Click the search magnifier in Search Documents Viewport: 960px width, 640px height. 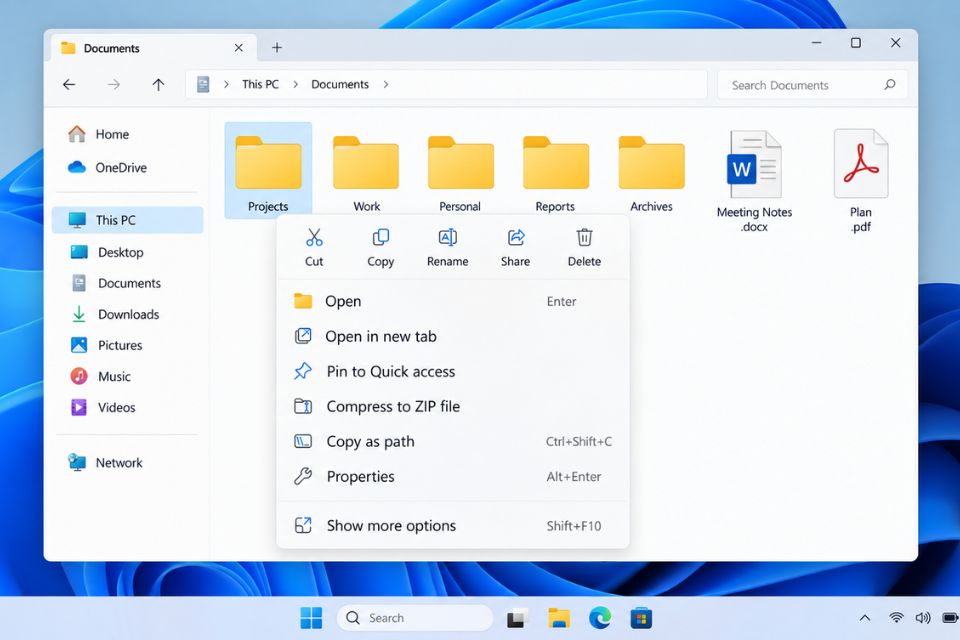[890, 85]
